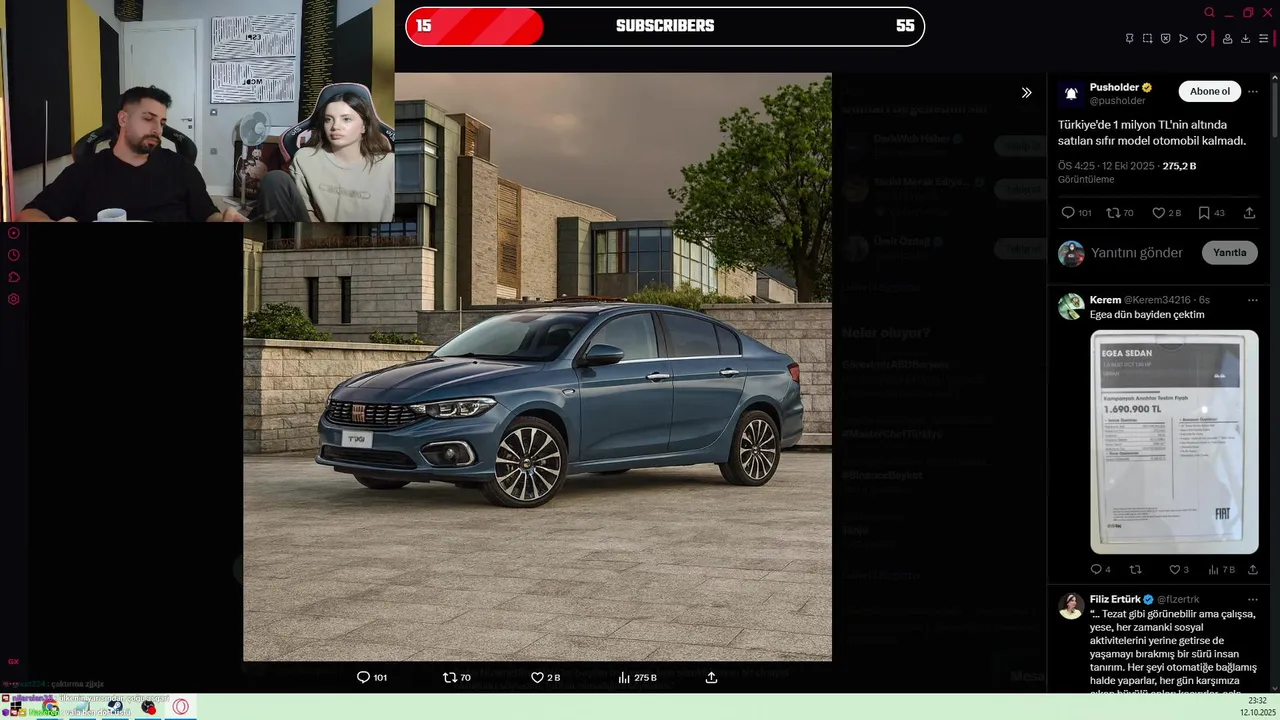
Task: Open the Filiz Ertürk name link
Action: (1117, 600)
